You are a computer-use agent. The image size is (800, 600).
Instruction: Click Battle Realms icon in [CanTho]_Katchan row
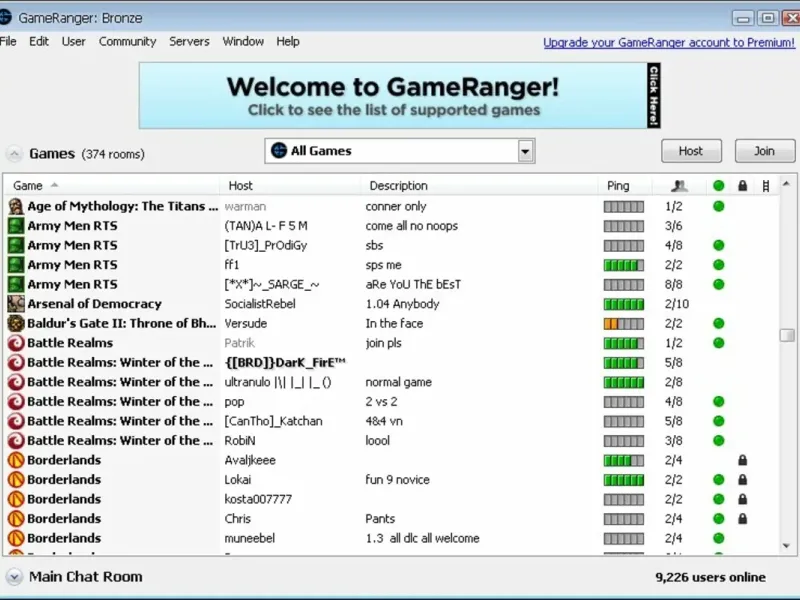point(16,421)
